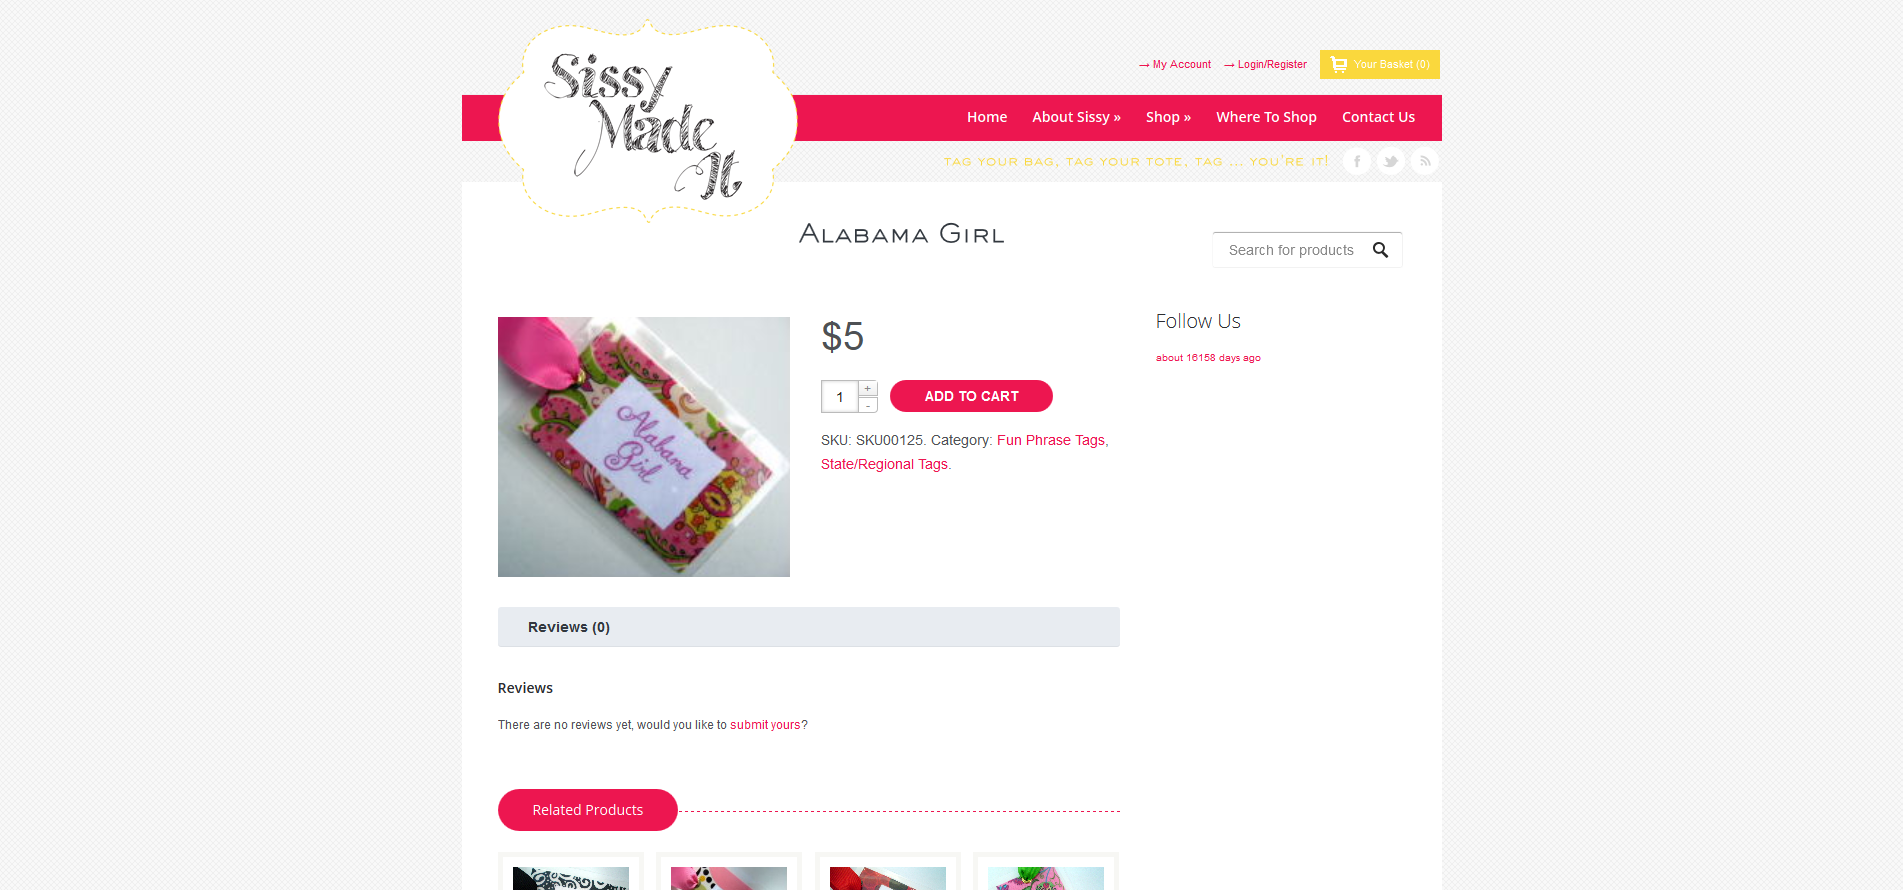The height and width of the screenshot is (890, 1903).
Task: Click the search magnifier icon
Action: pyautogui.click(x=1380, y=250)
